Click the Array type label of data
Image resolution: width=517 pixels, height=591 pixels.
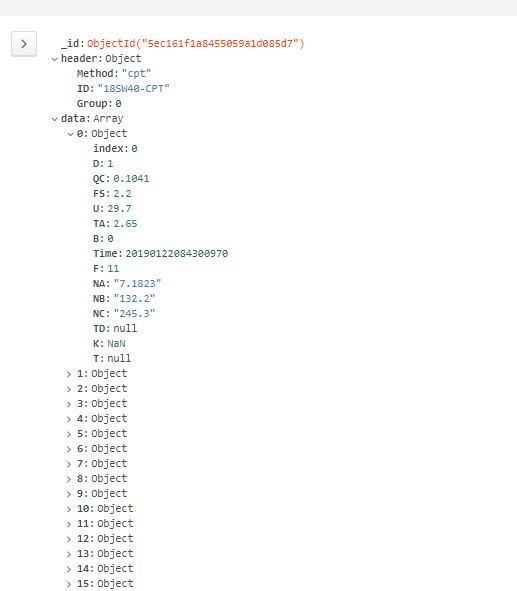coord(108,119)
